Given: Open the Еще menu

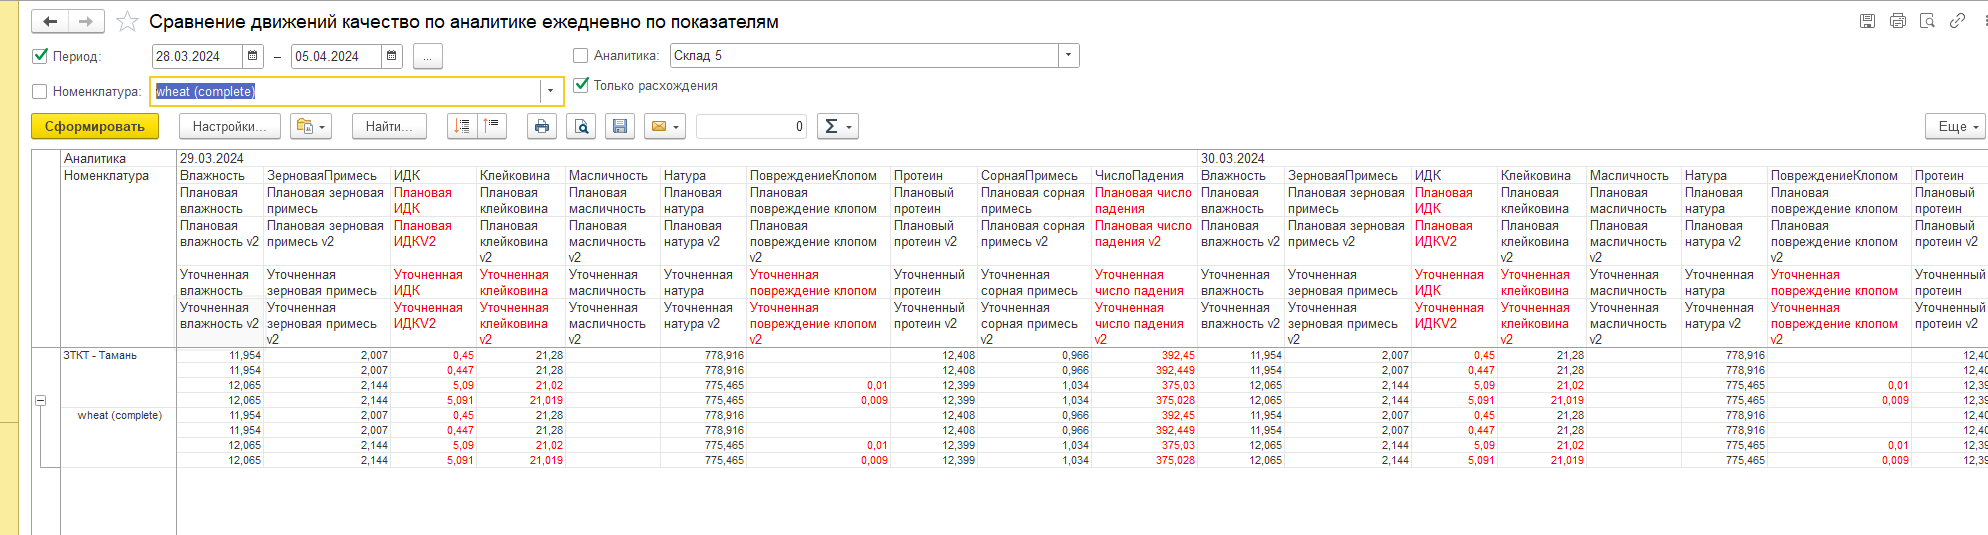Looking at the screenshot, I should point(1954,126).
